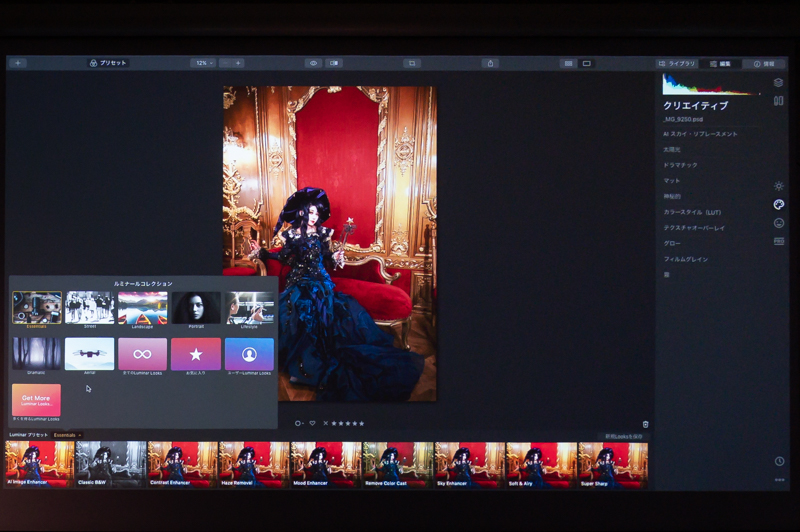Apply the Remove Color Cast look
The height and width of the screenshot is (532, 800).
click(x=398, y=465)
